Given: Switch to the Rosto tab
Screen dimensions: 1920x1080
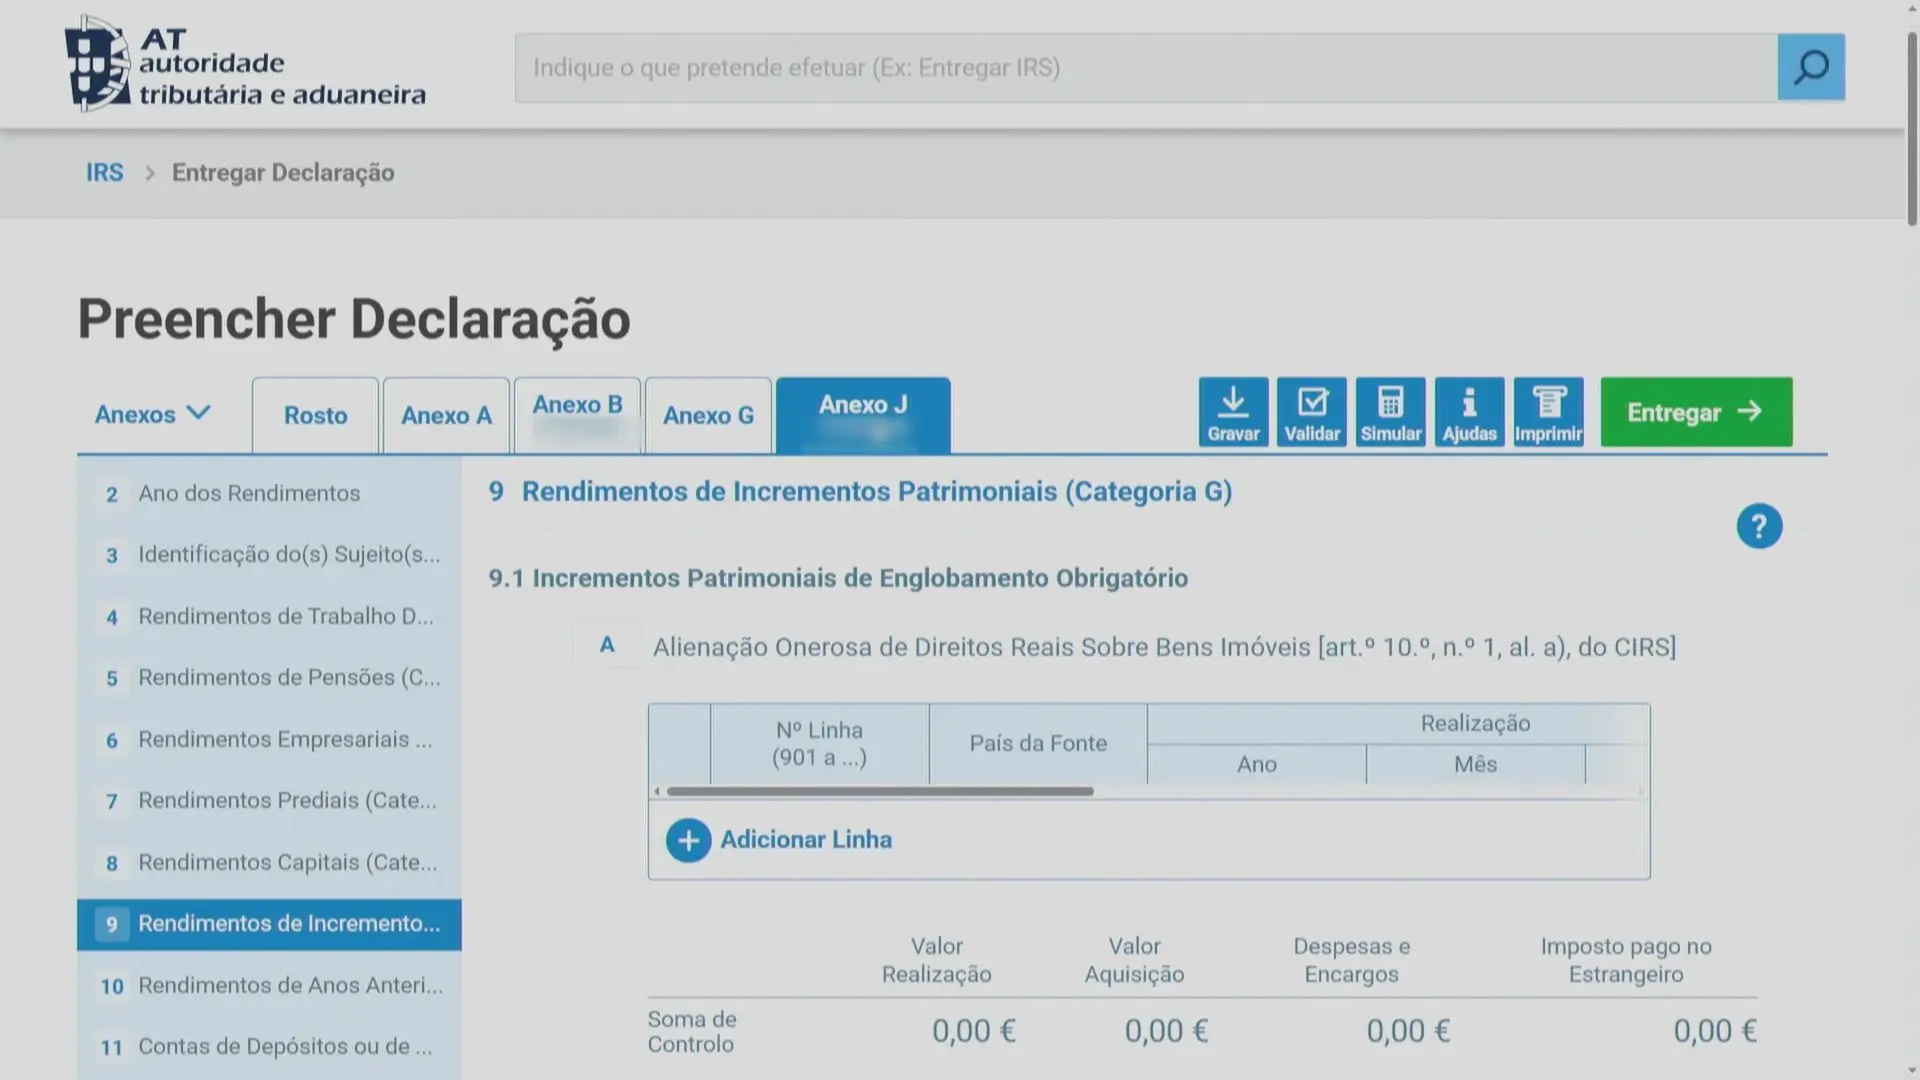Looking at the screenshot, I should tap(315, 415).
